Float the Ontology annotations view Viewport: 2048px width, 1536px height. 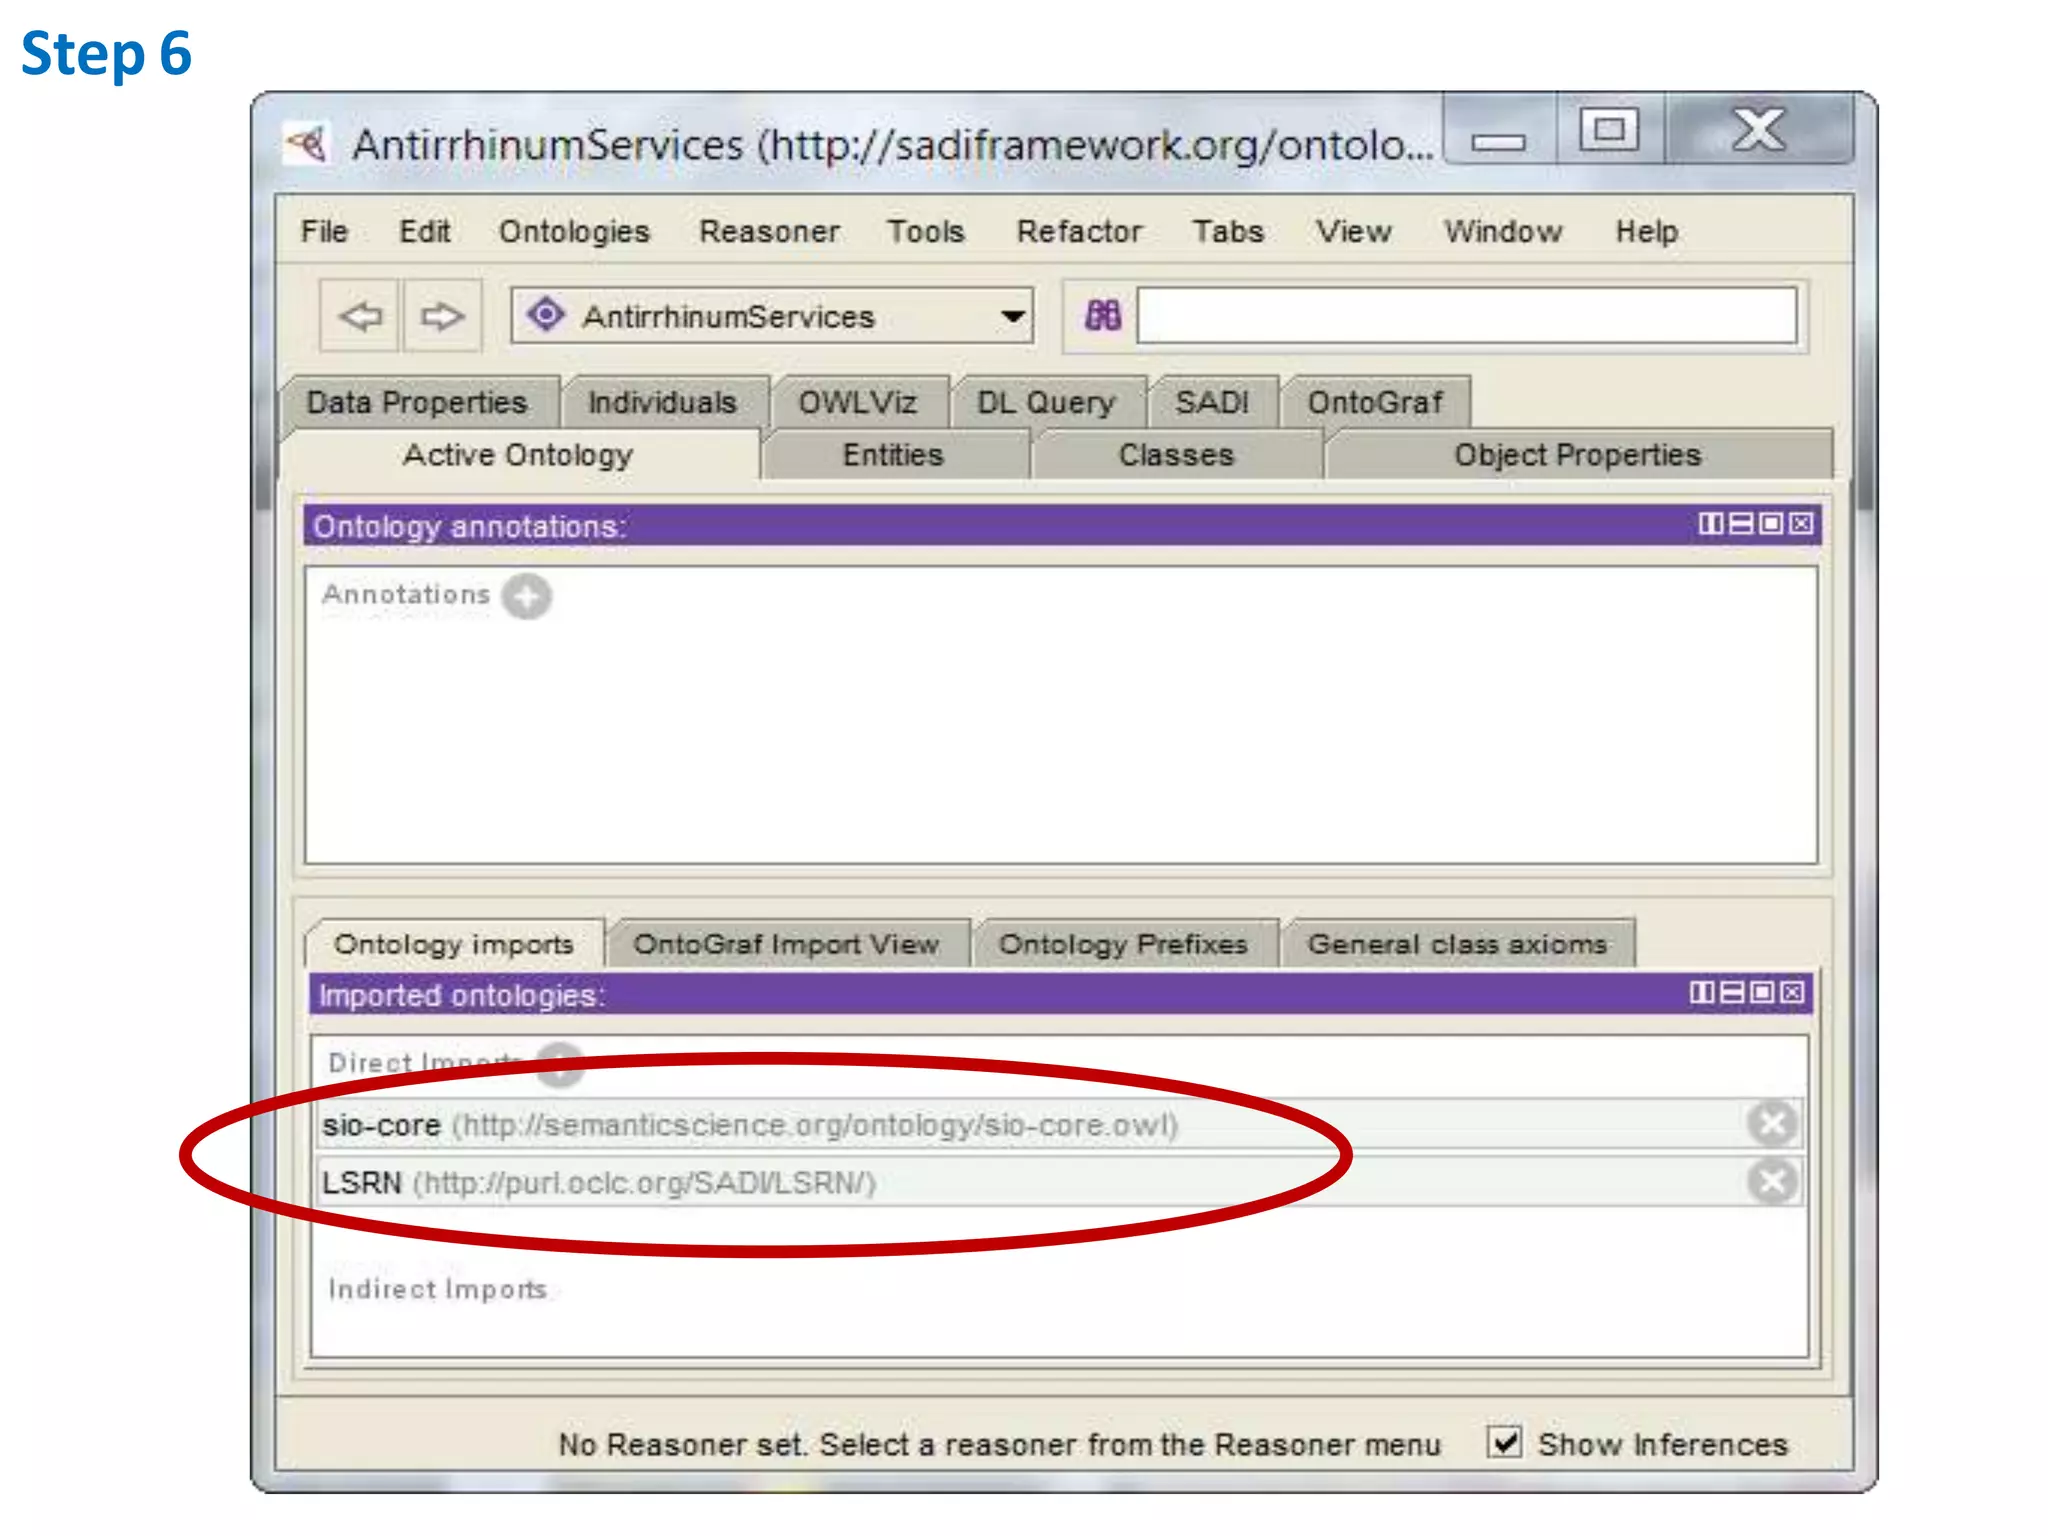click(x=1772, y=524)
